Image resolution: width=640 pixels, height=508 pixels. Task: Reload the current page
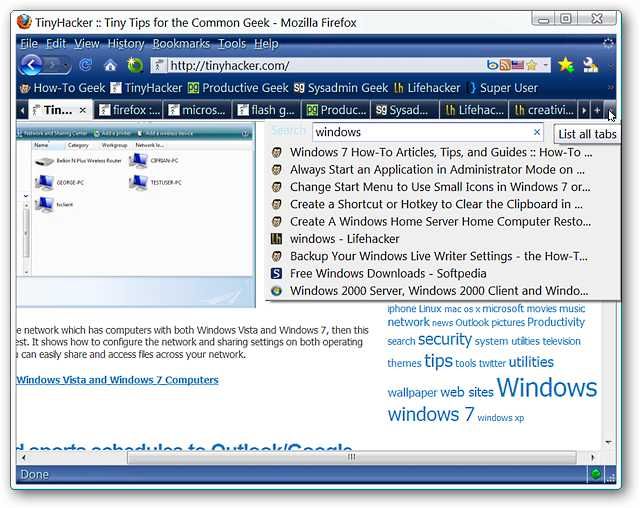[x=86, y=65]
